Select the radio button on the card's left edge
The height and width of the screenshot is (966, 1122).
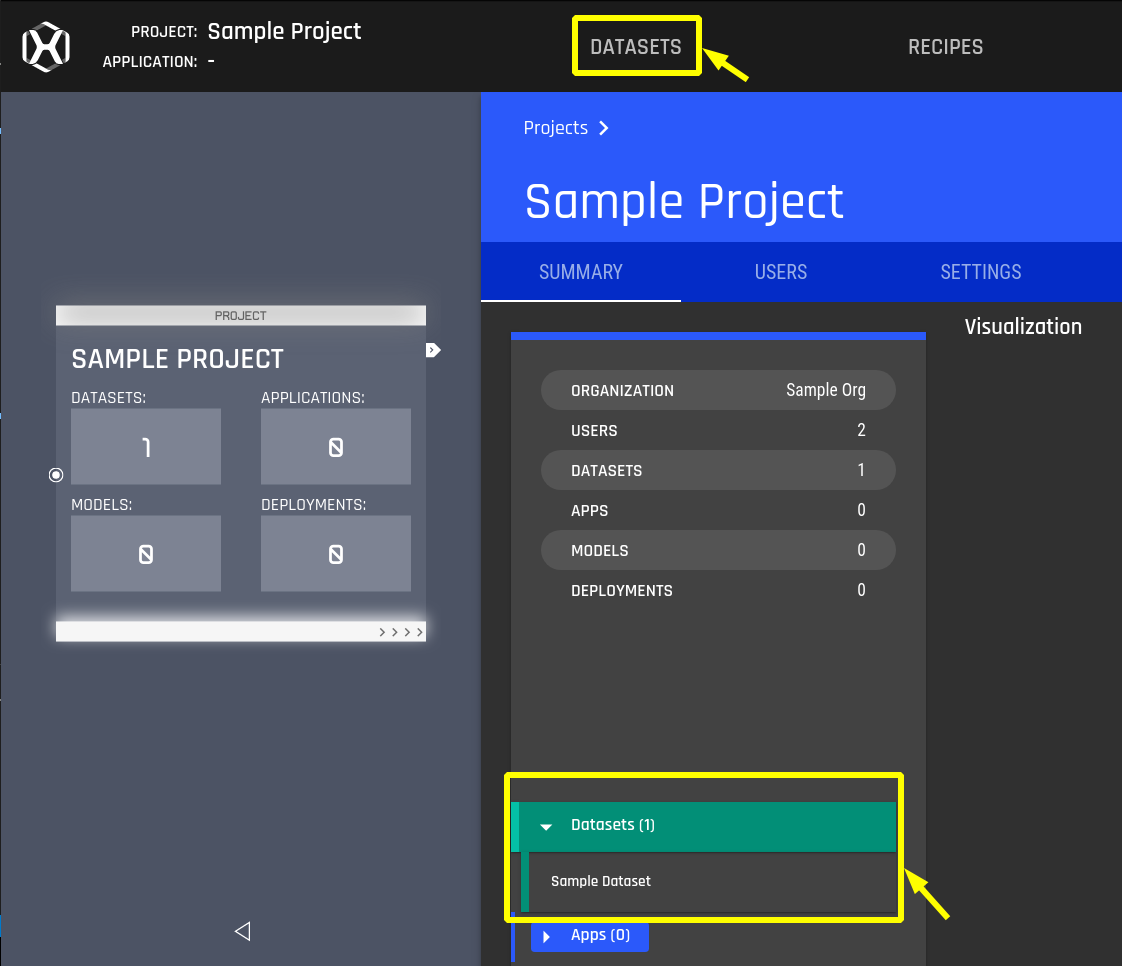pyautogui.click(x=56, y=475)
